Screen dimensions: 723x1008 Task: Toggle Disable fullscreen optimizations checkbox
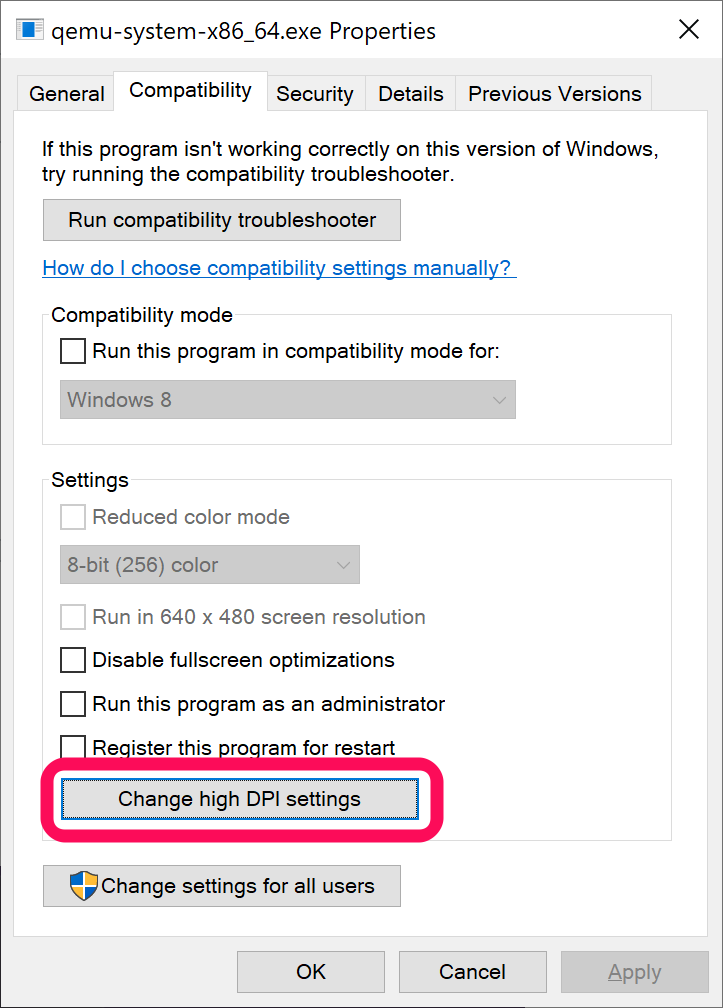click(73, 660)
